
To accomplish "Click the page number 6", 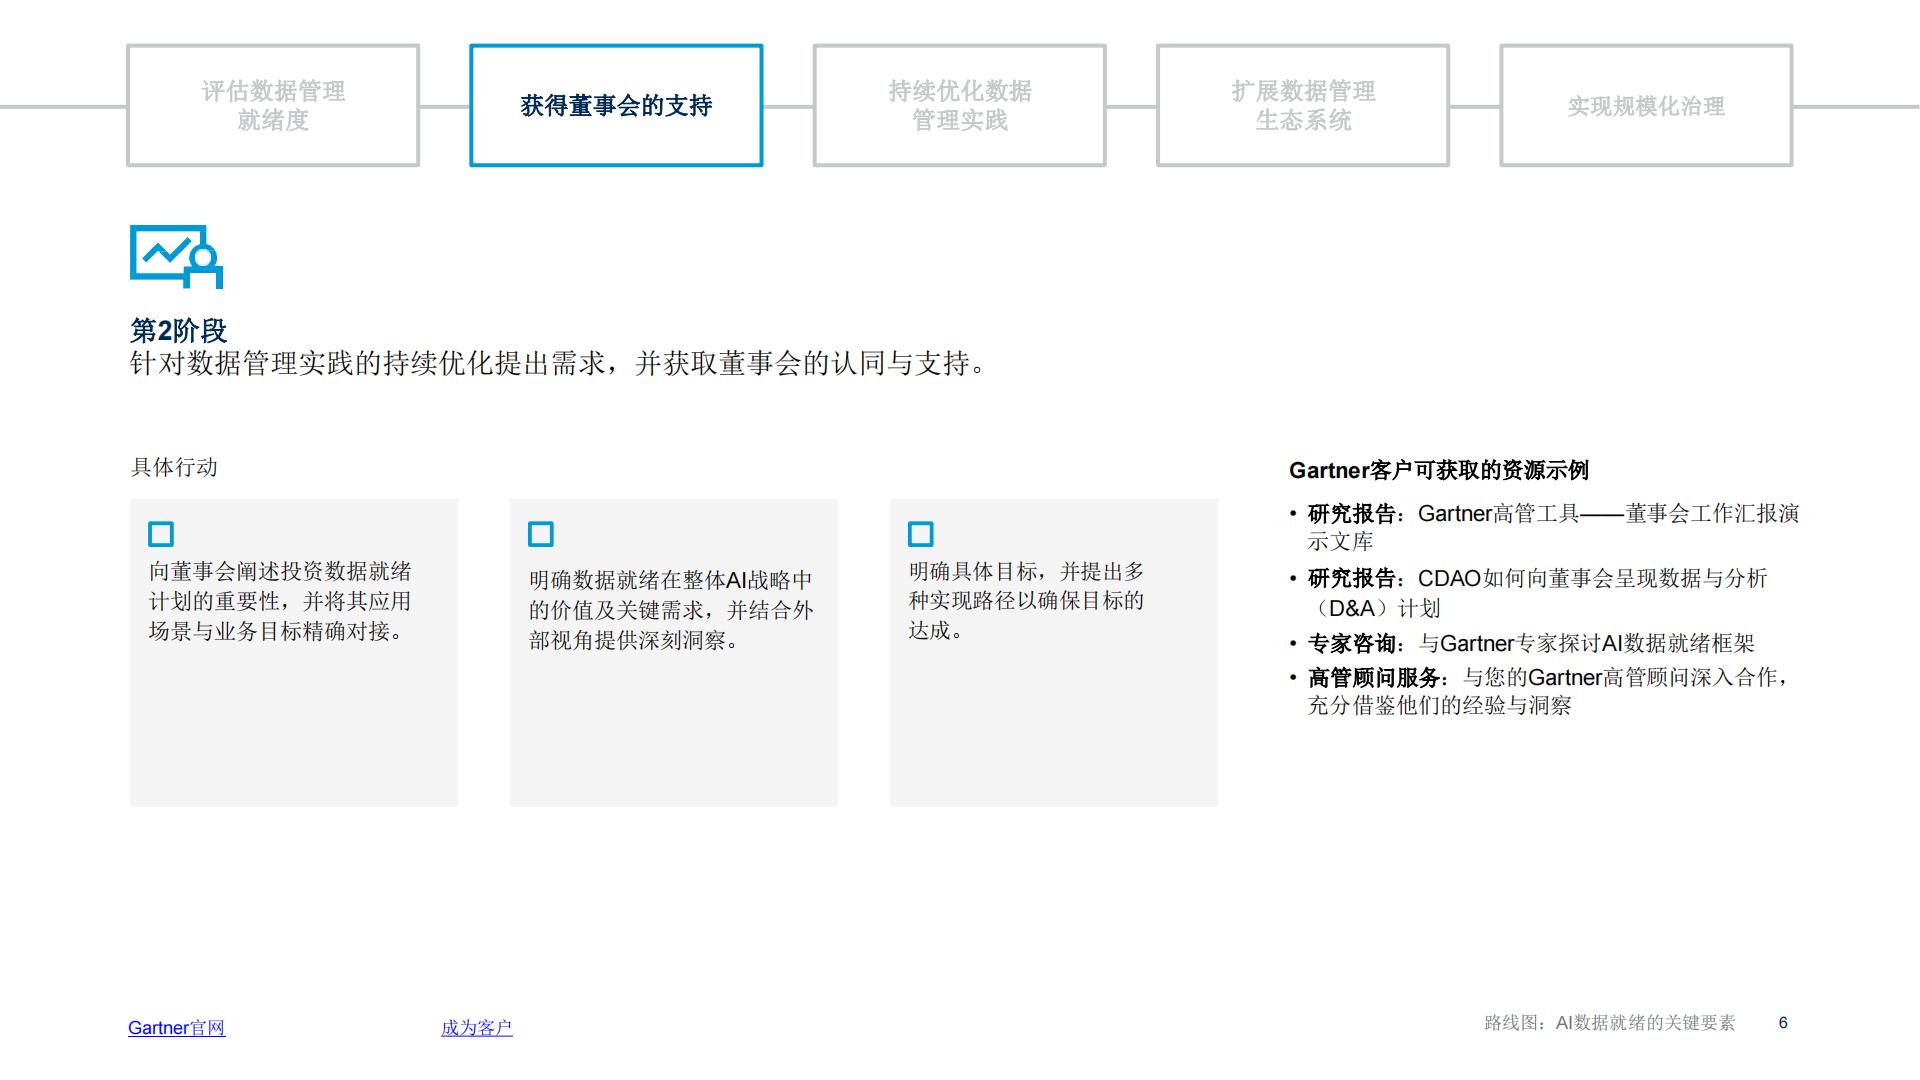I will [1783, 1022].
